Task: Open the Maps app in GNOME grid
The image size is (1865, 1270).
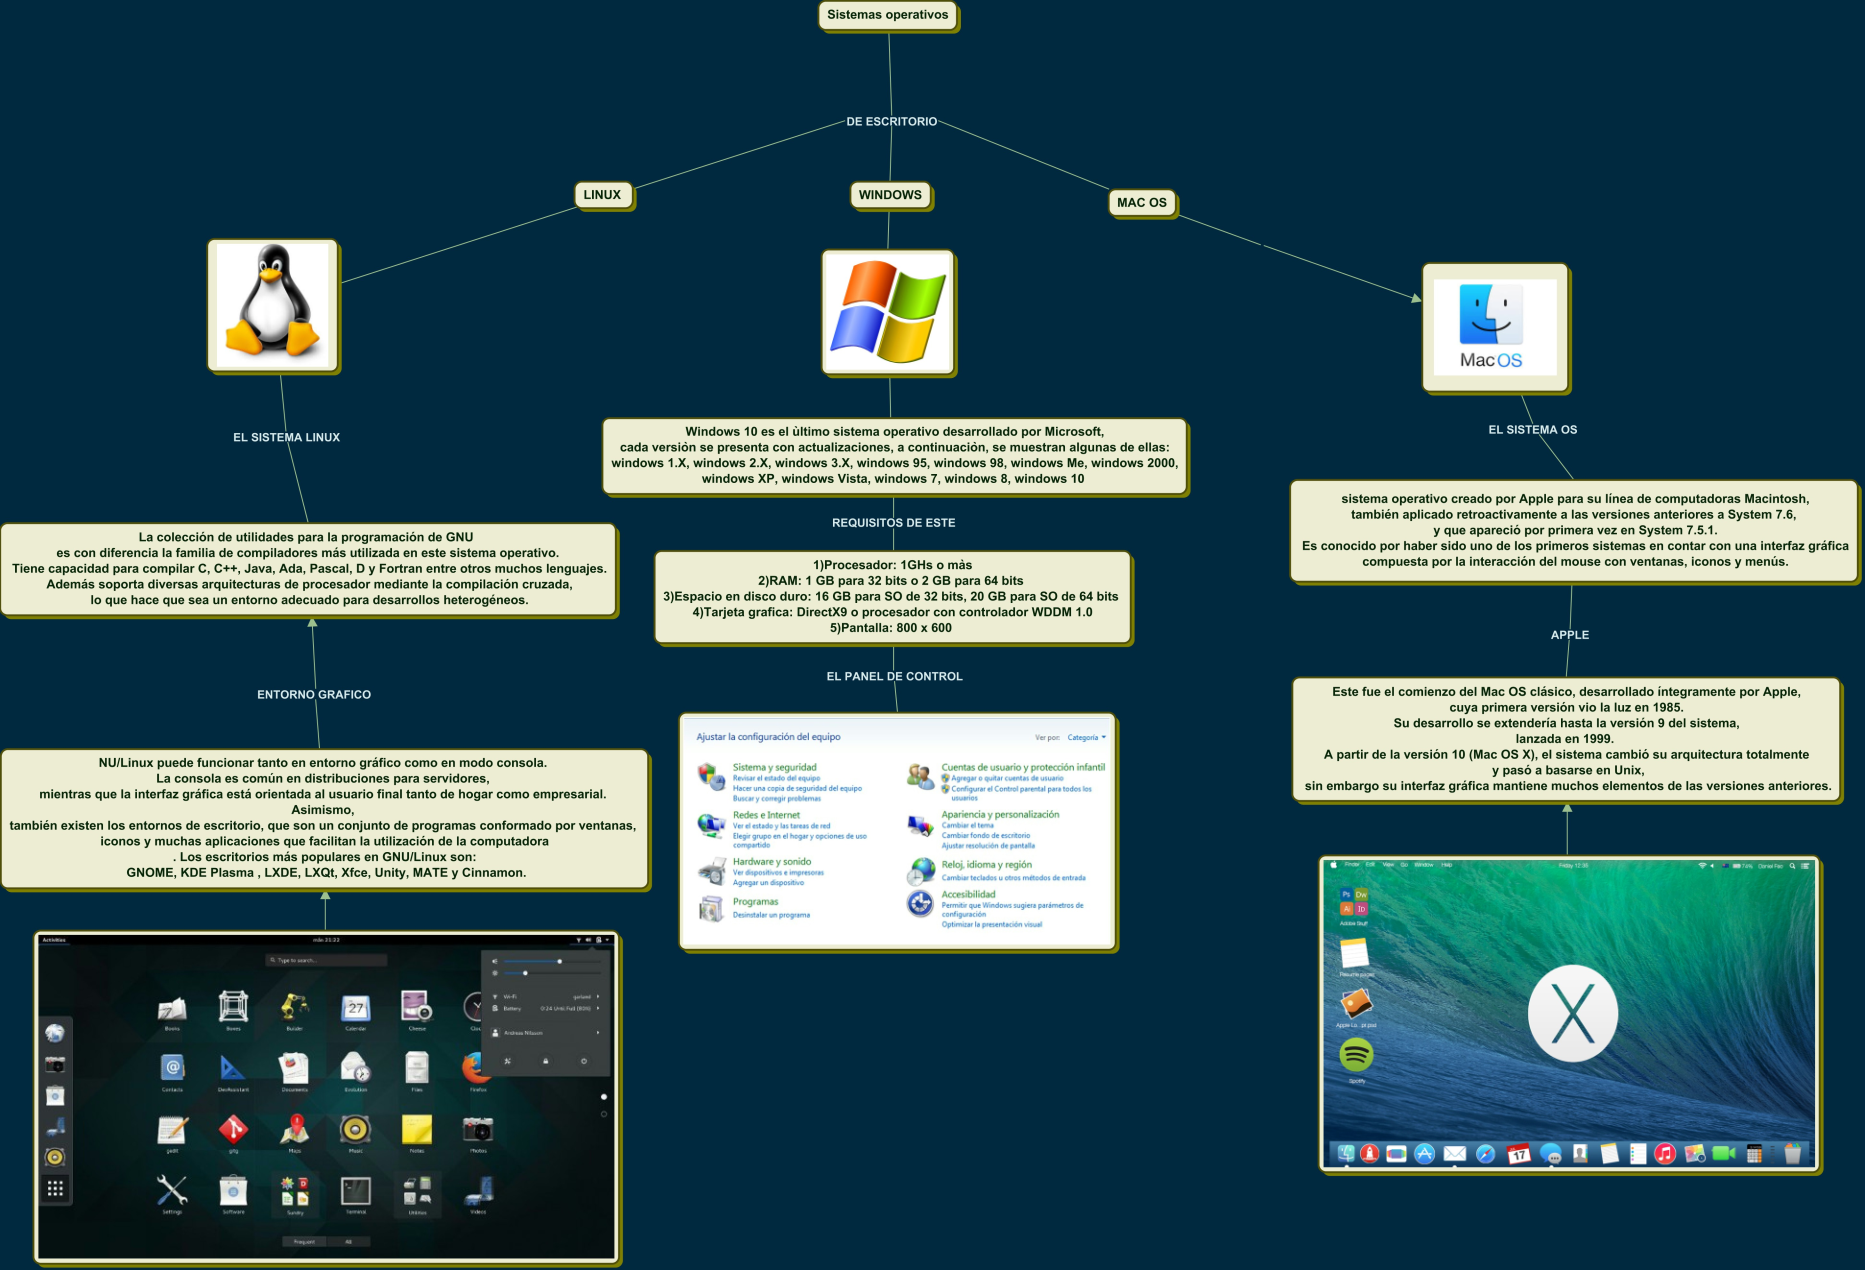Action: coord(294,1130)
